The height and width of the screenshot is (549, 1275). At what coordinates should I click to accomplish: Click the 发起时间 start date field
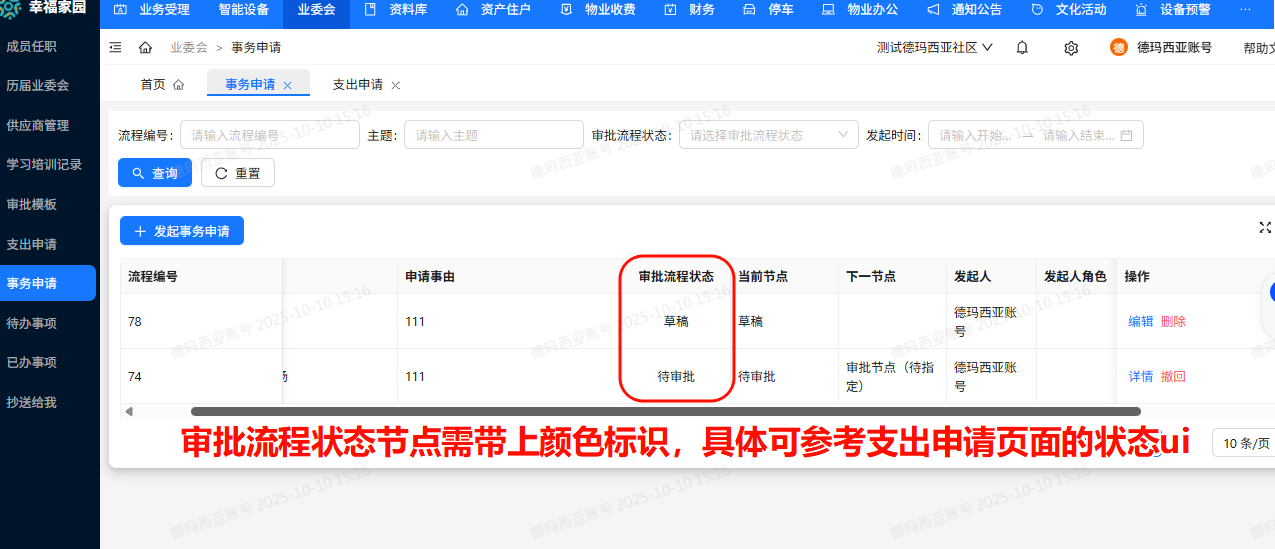[977, 135]
